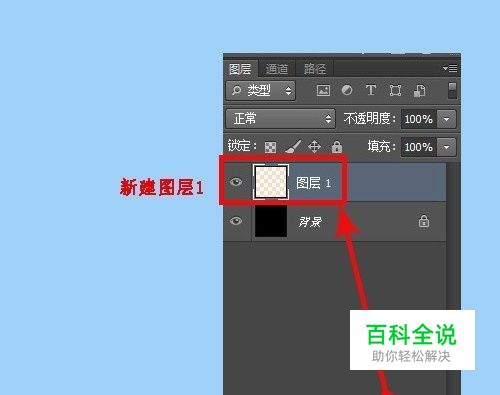Toggle the layer filtering on/off switch
Viewport: 500px width, 395px height.
(452, 90)
